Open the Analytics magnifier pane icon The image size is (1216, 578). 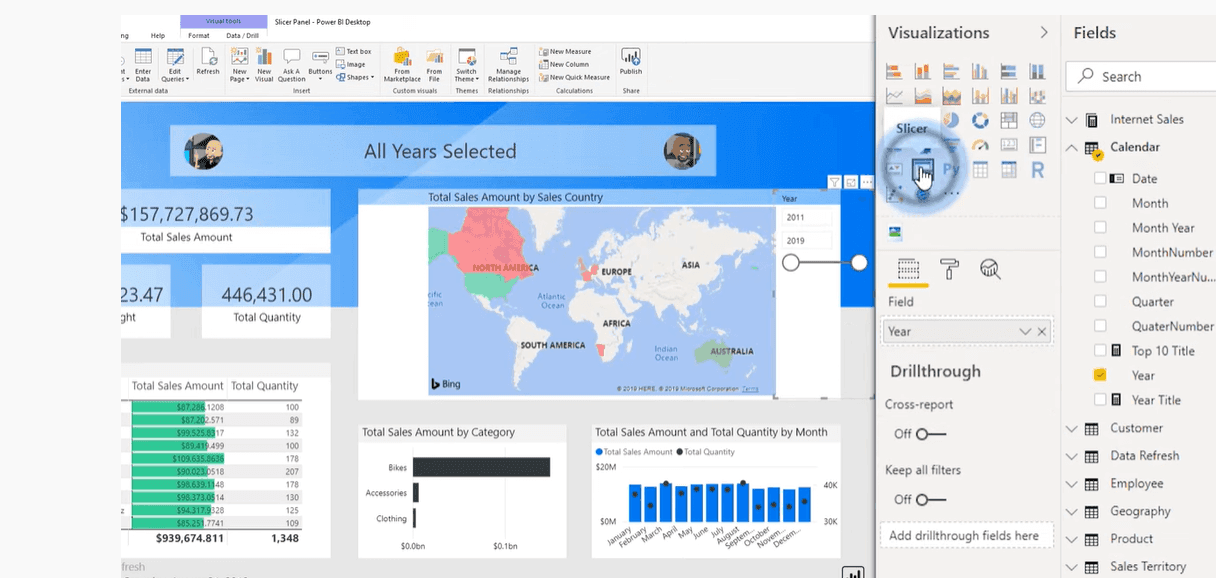990,268
